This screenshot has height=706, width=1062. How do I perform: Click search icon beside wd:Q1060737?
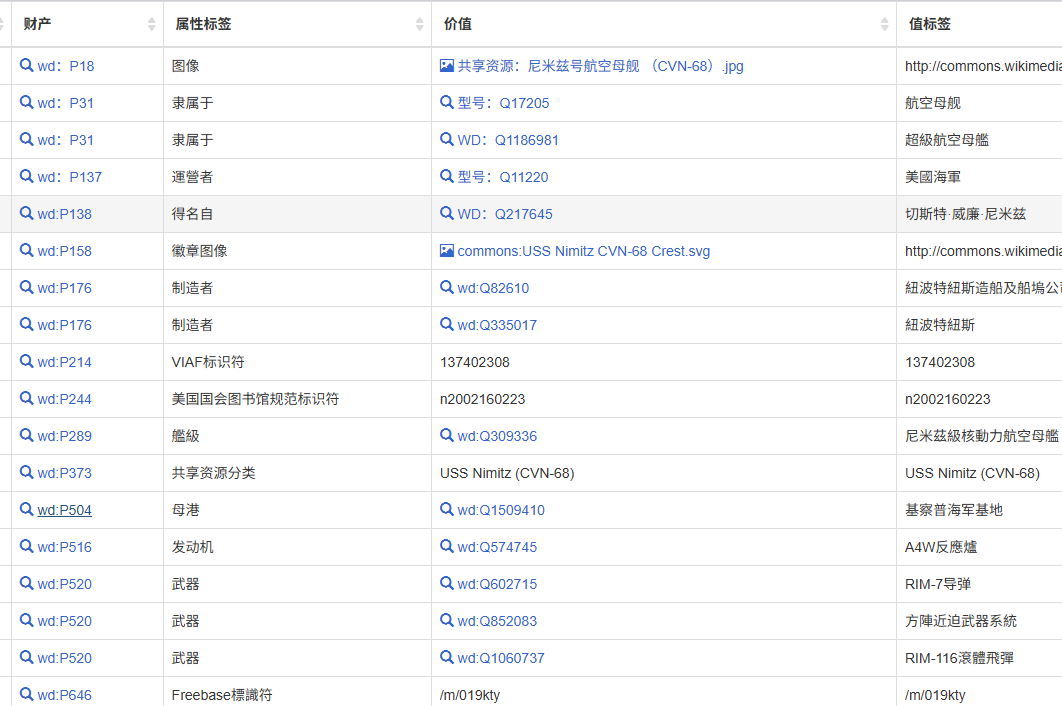pos(447,657)
